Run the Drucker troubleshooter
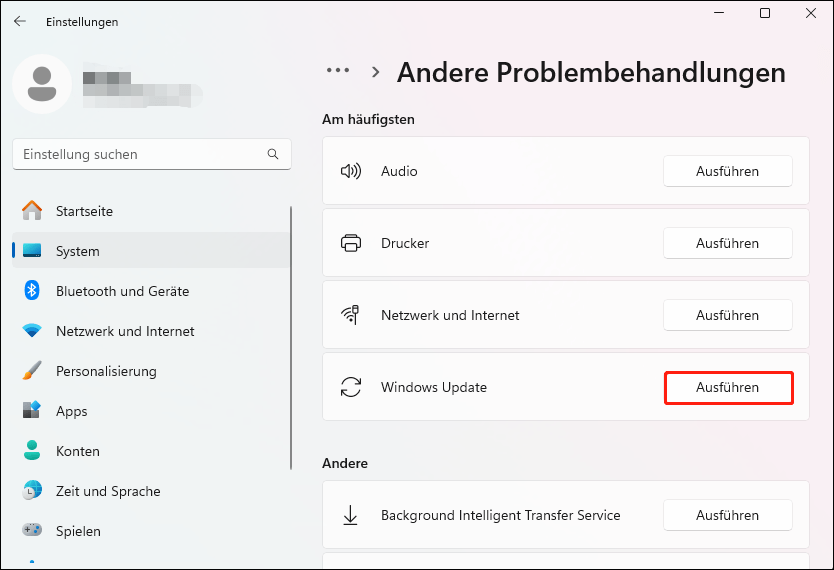This screenshot has height=570, width=834. [x=728, y=243]
